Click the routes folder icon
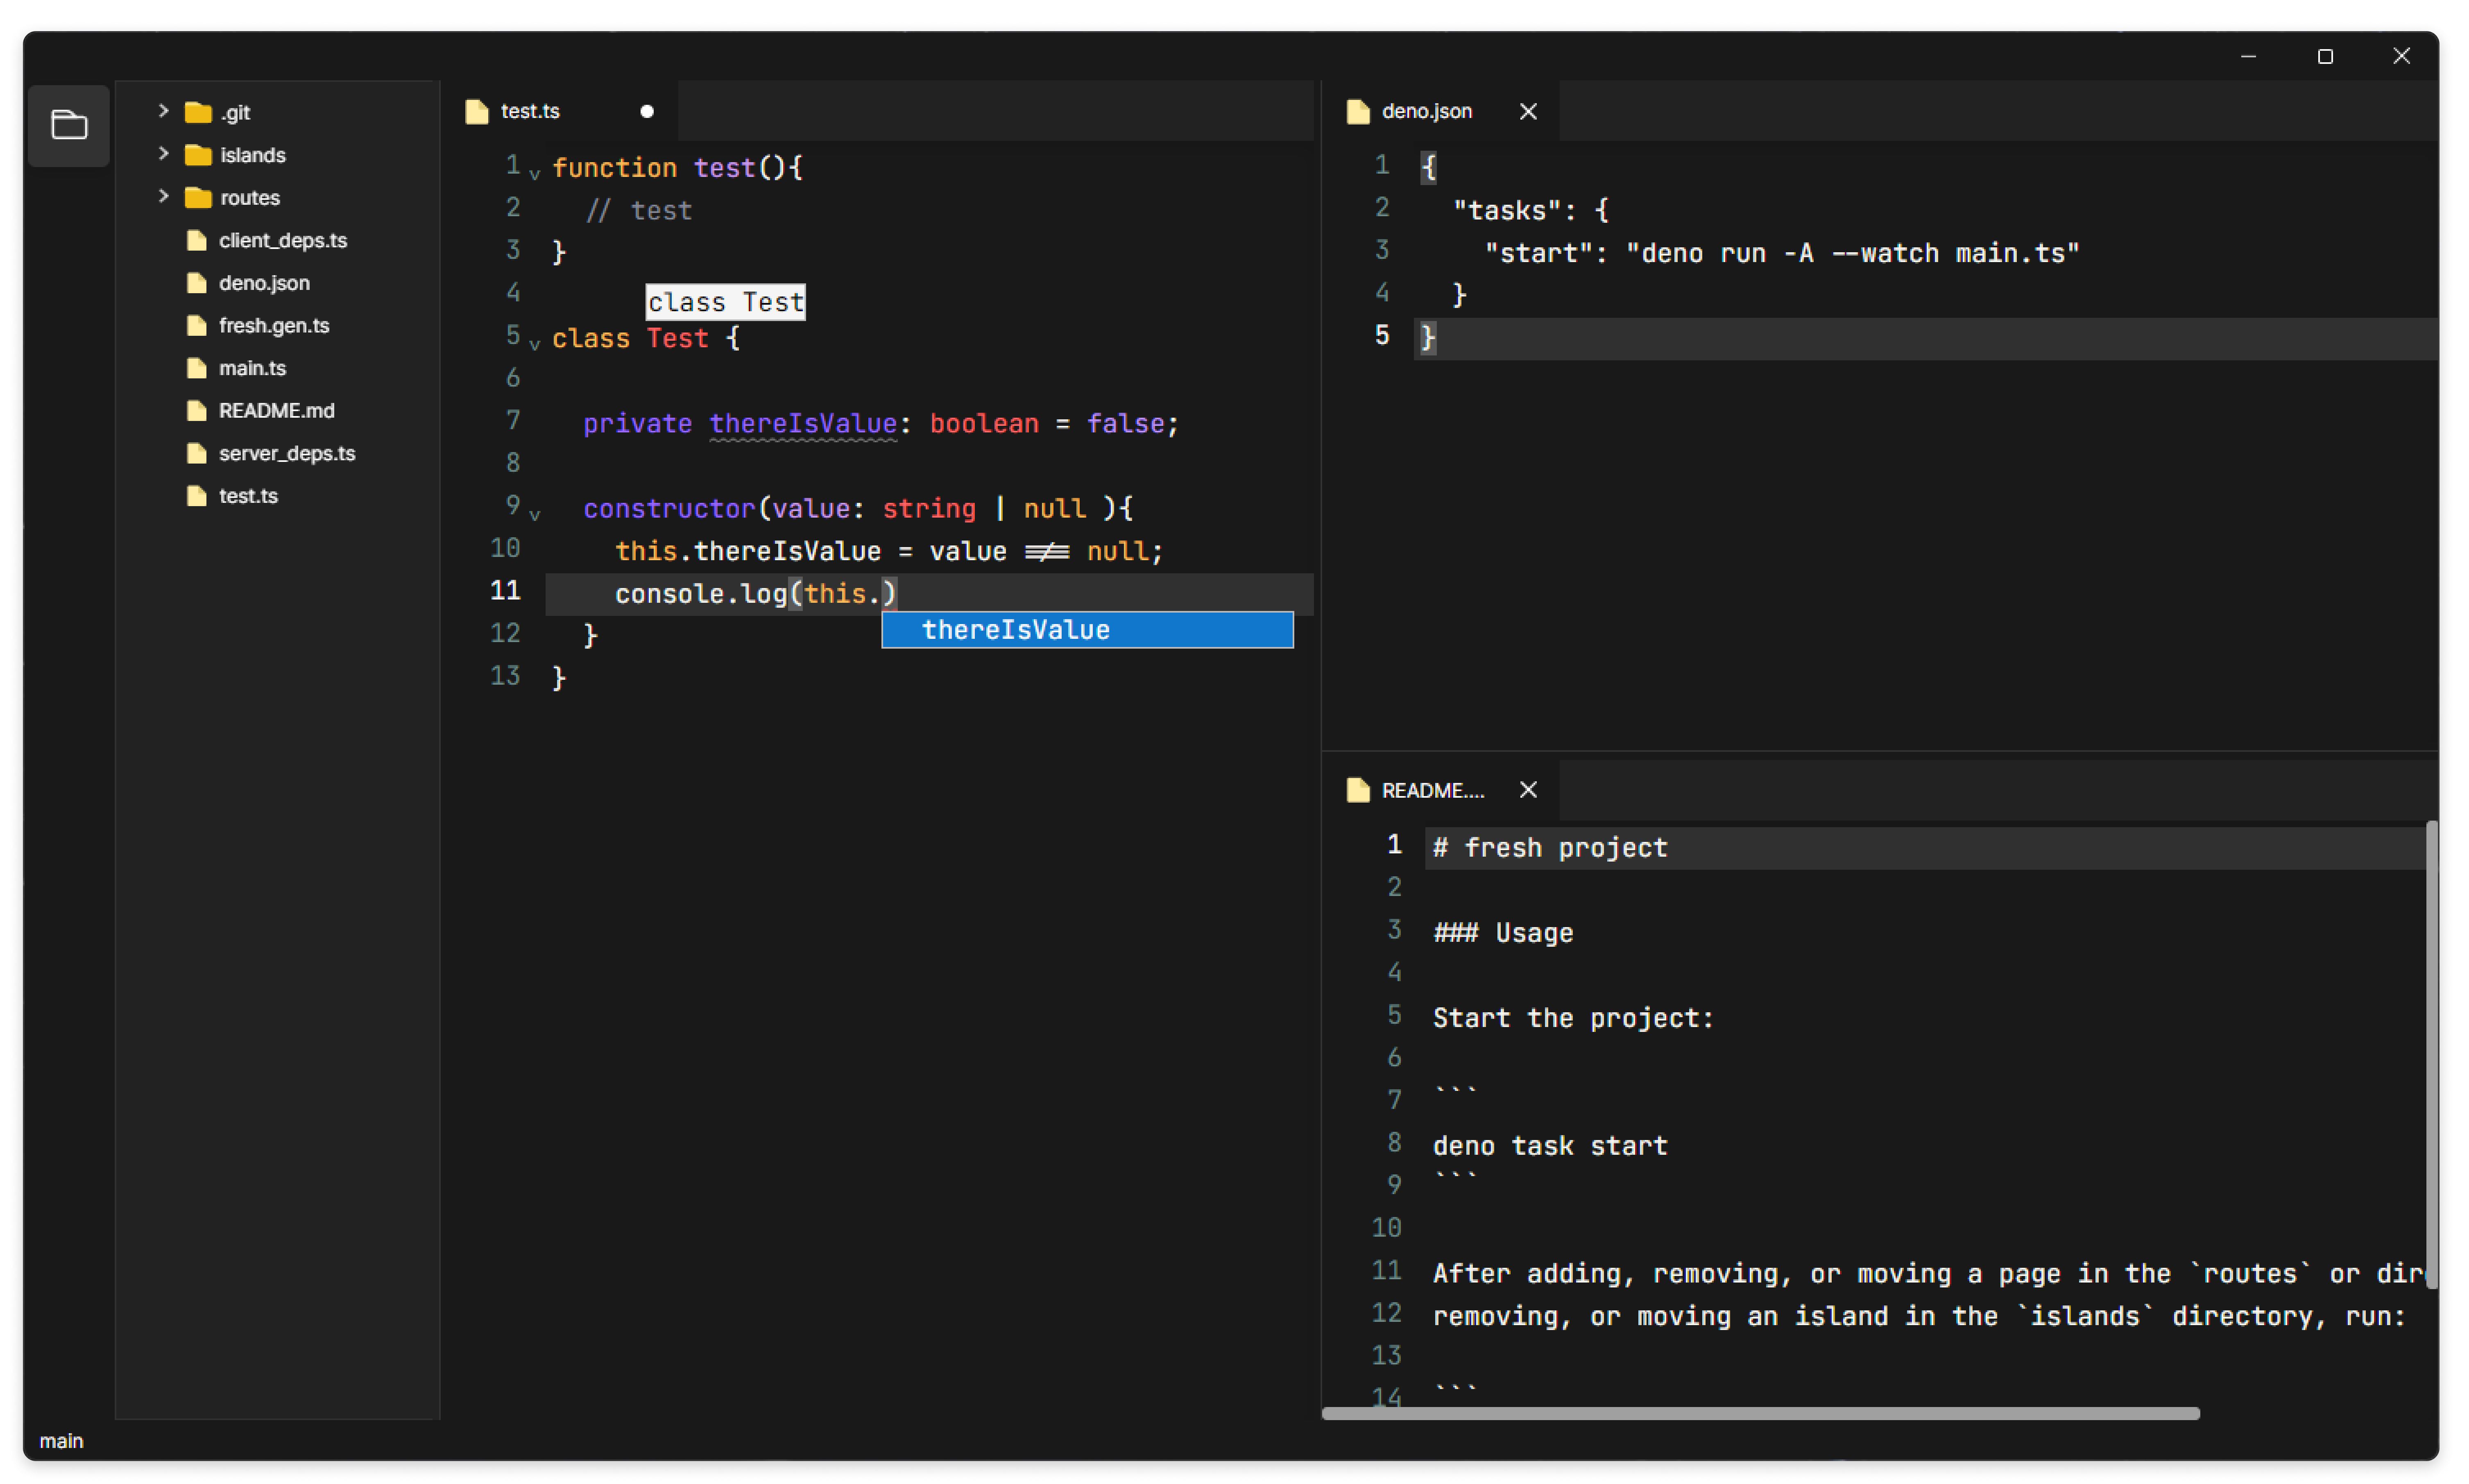Image resolution: width=2469 pixels, height=1484 pixels. pyautogui.click(x=198, y=198)
